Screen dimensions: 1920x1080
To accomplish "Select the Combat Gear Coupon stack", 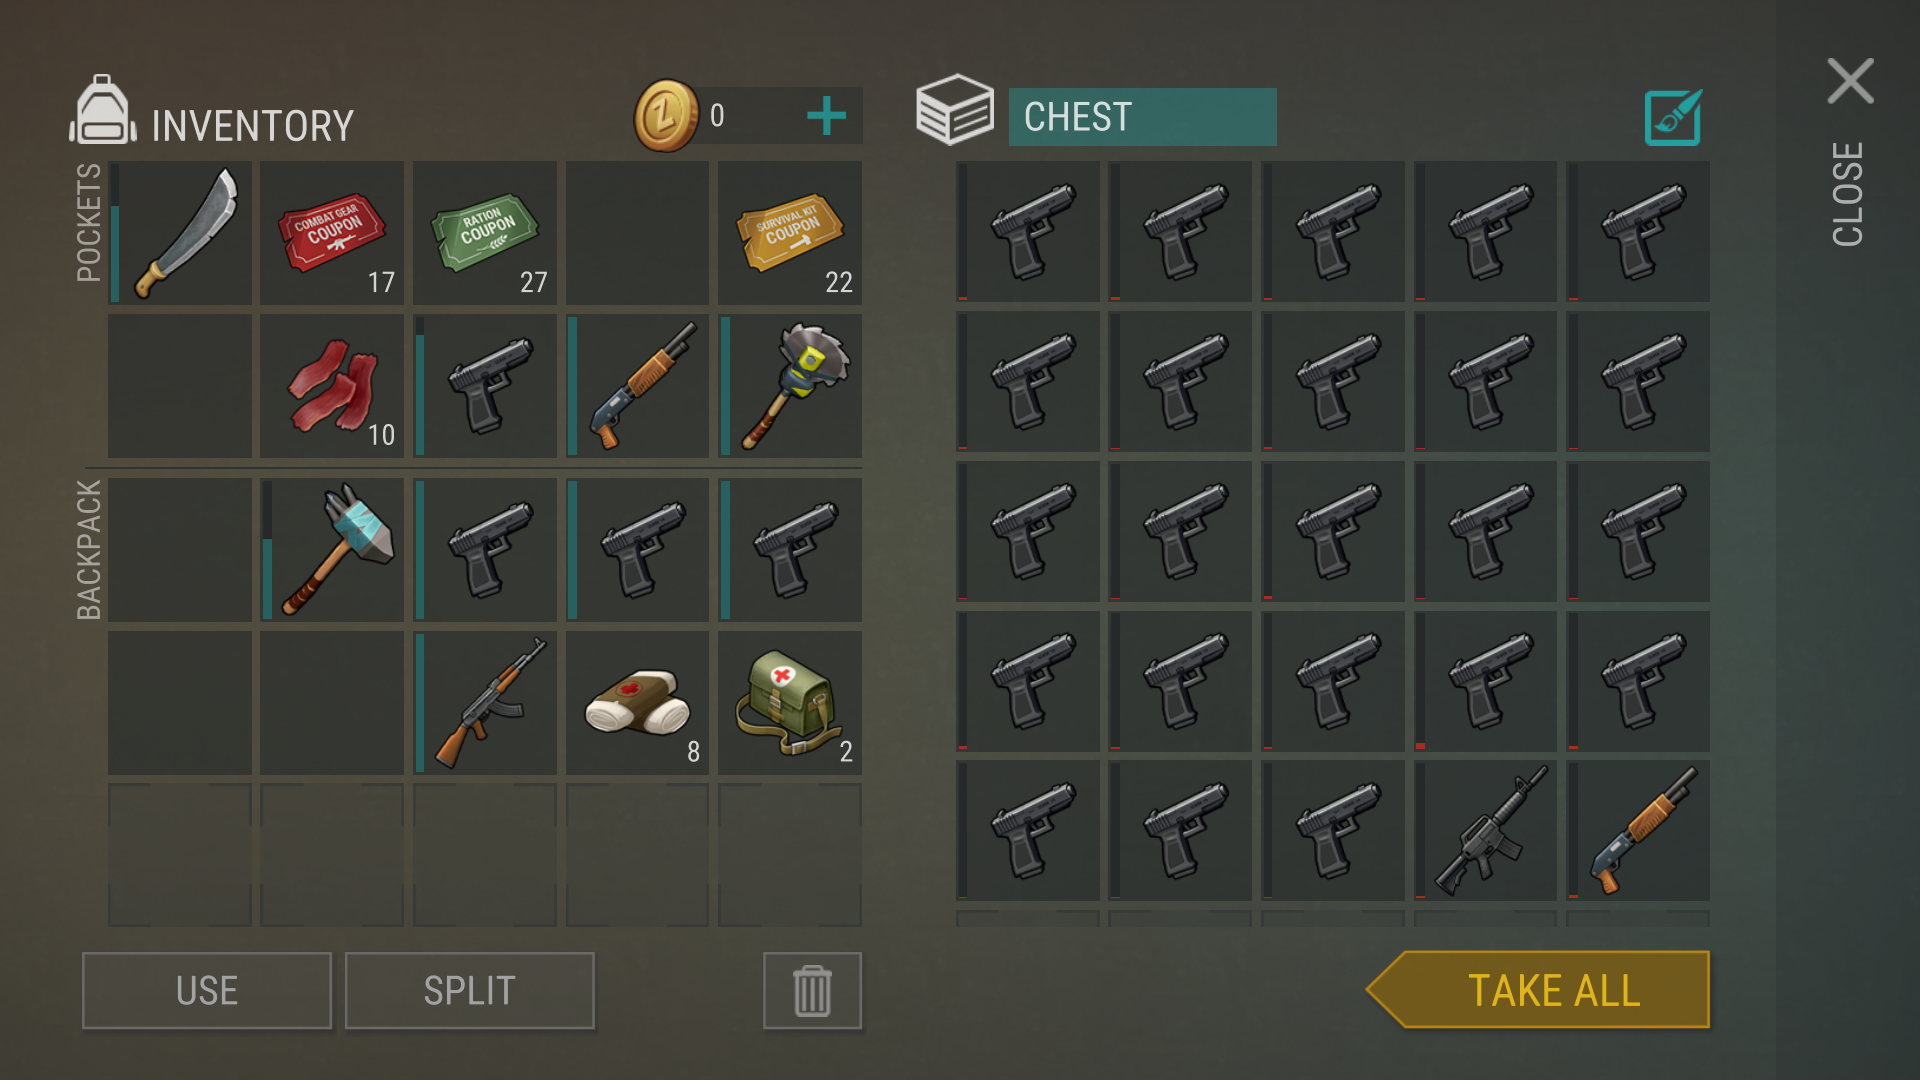I will [332, 232].
